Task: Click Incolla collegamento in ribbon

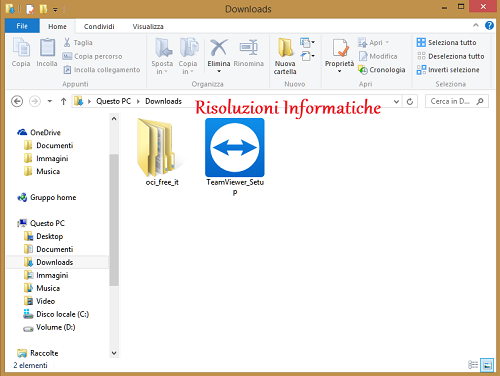Action: pos(102,70)
